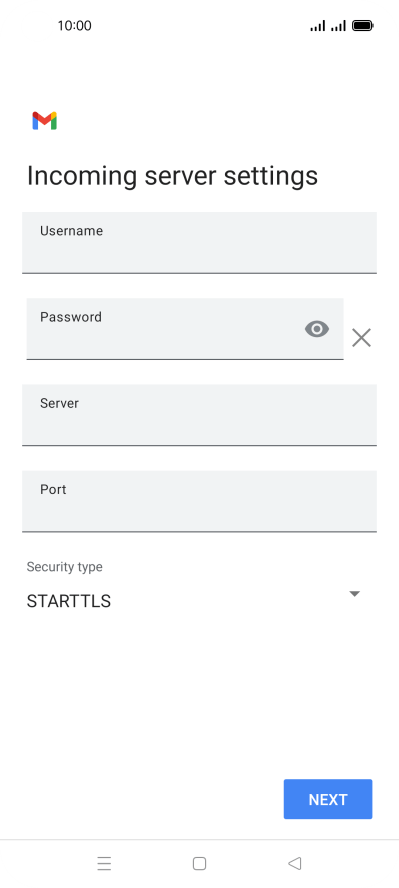Click into the Server field

coord(199,415)
